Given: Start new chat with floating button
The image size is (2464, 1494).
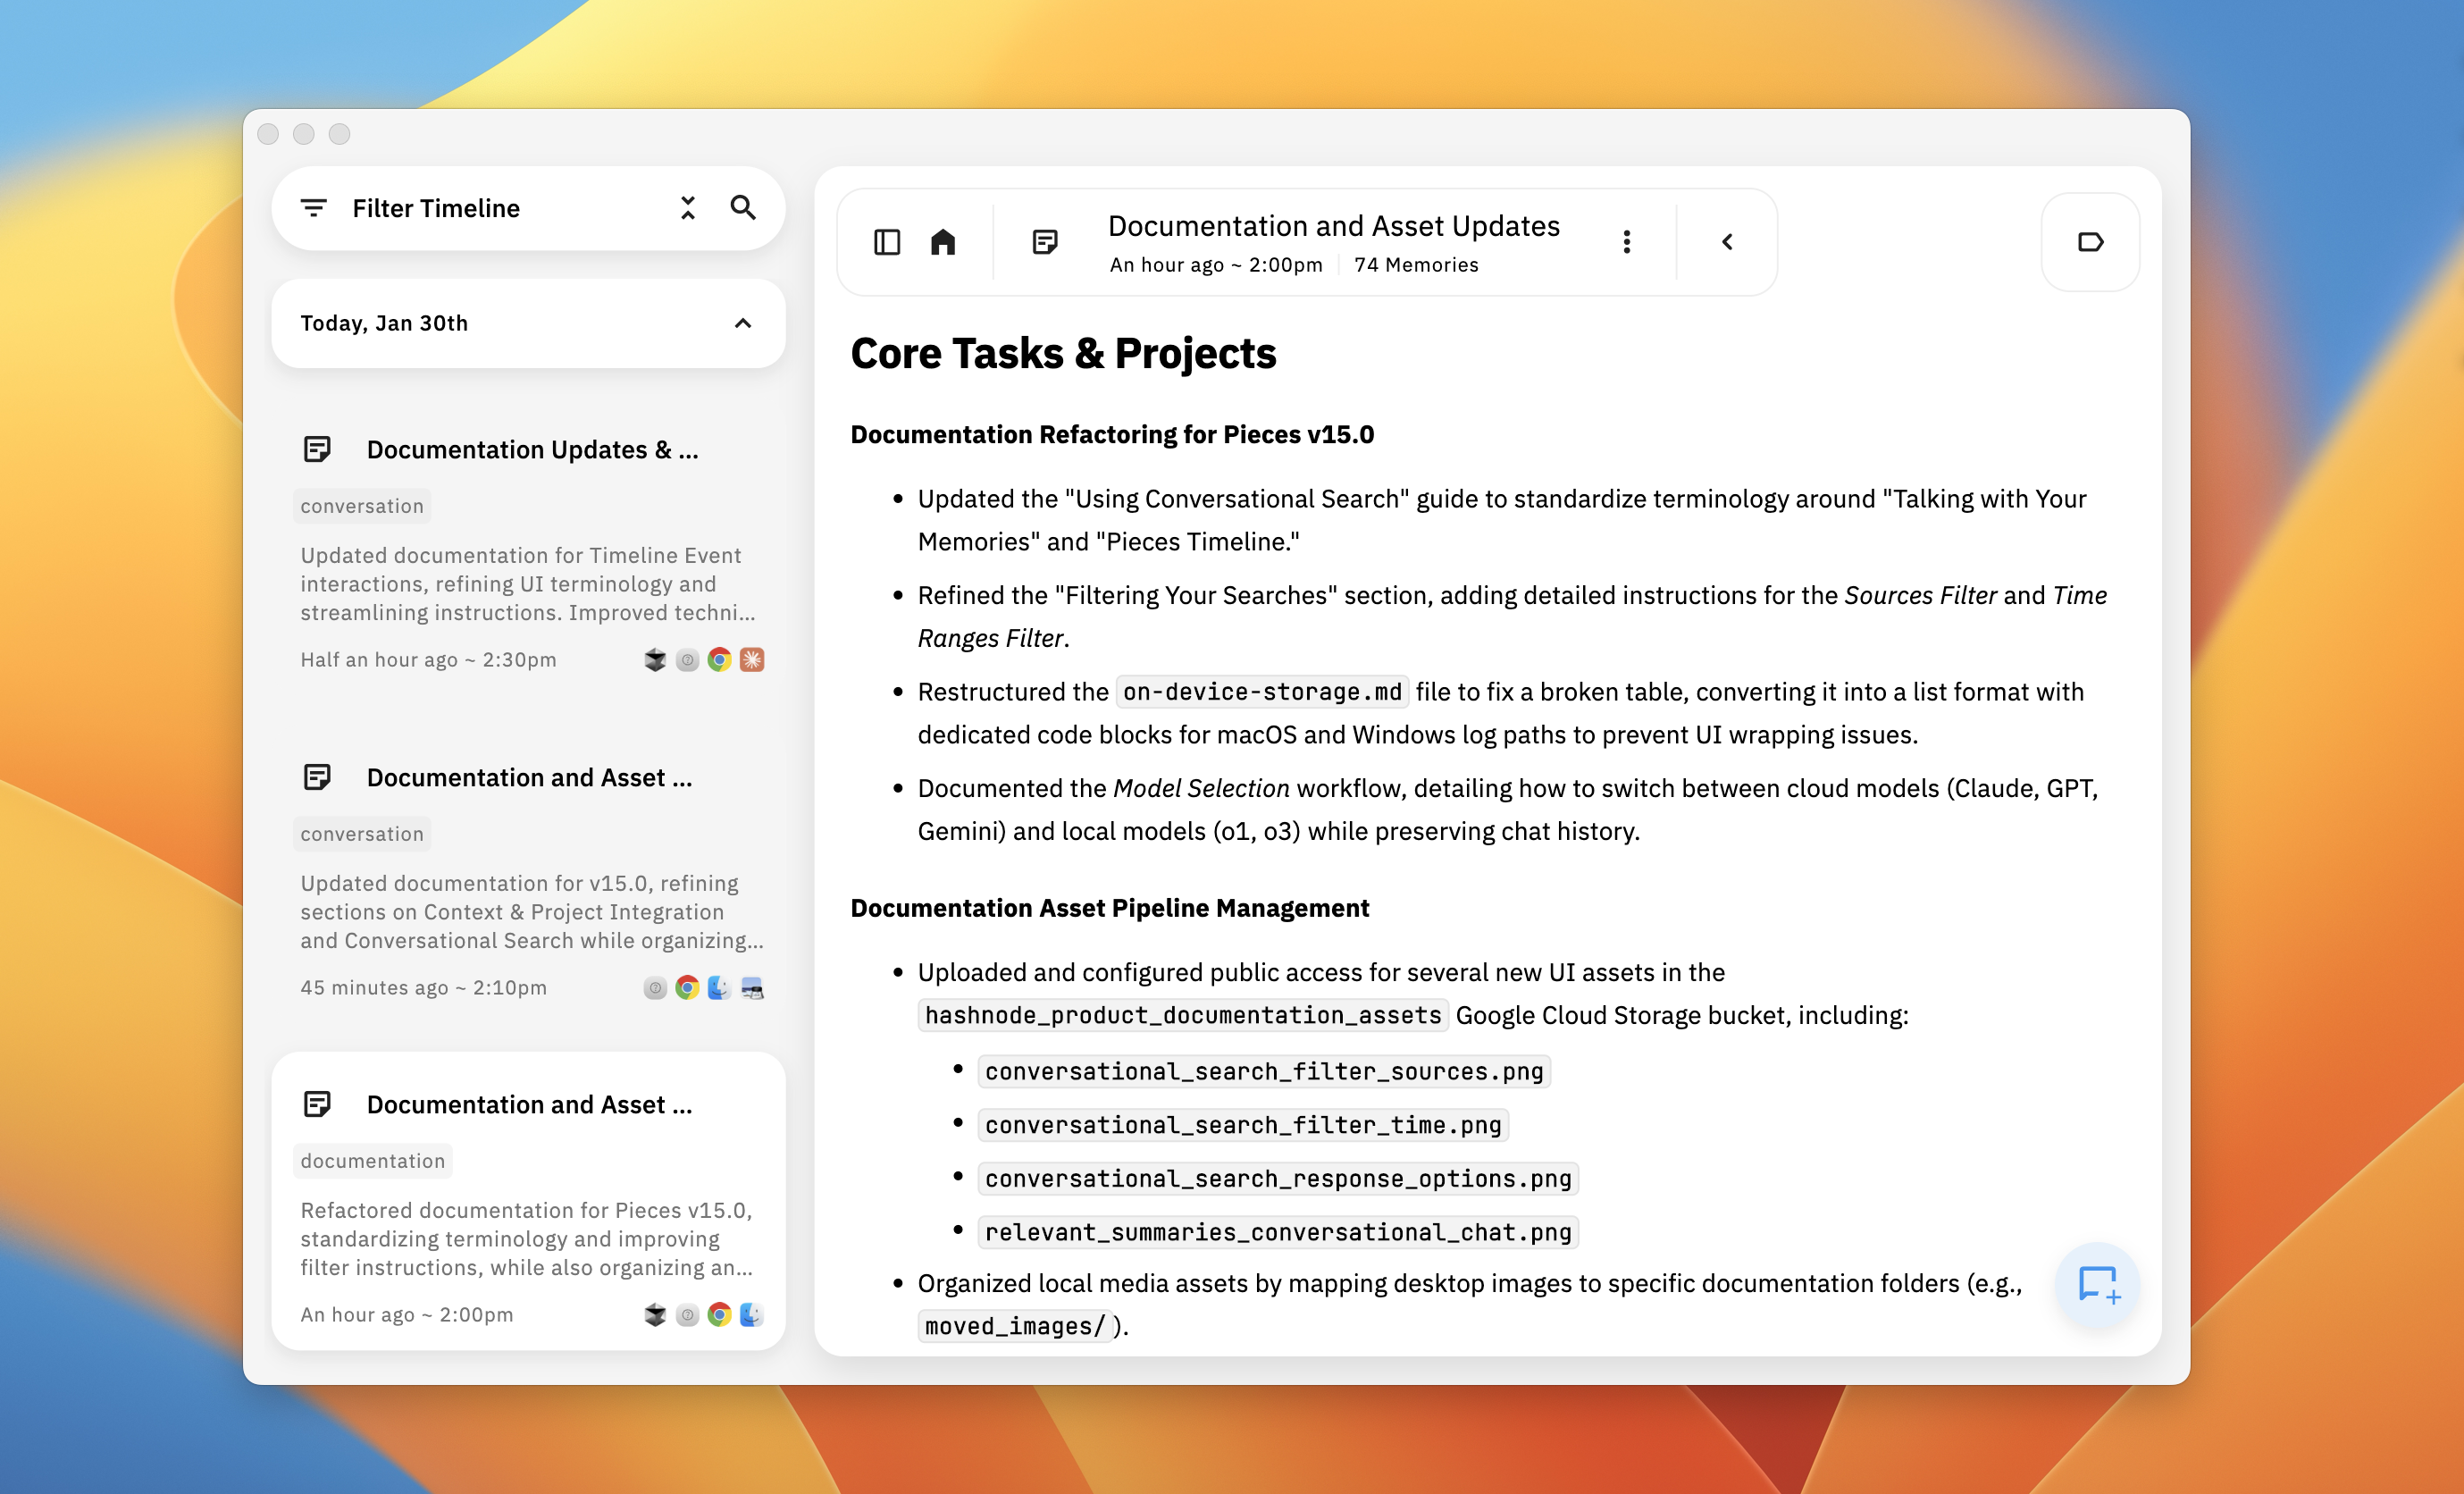Looking at the screenshot, I should pos(2097,1284).
